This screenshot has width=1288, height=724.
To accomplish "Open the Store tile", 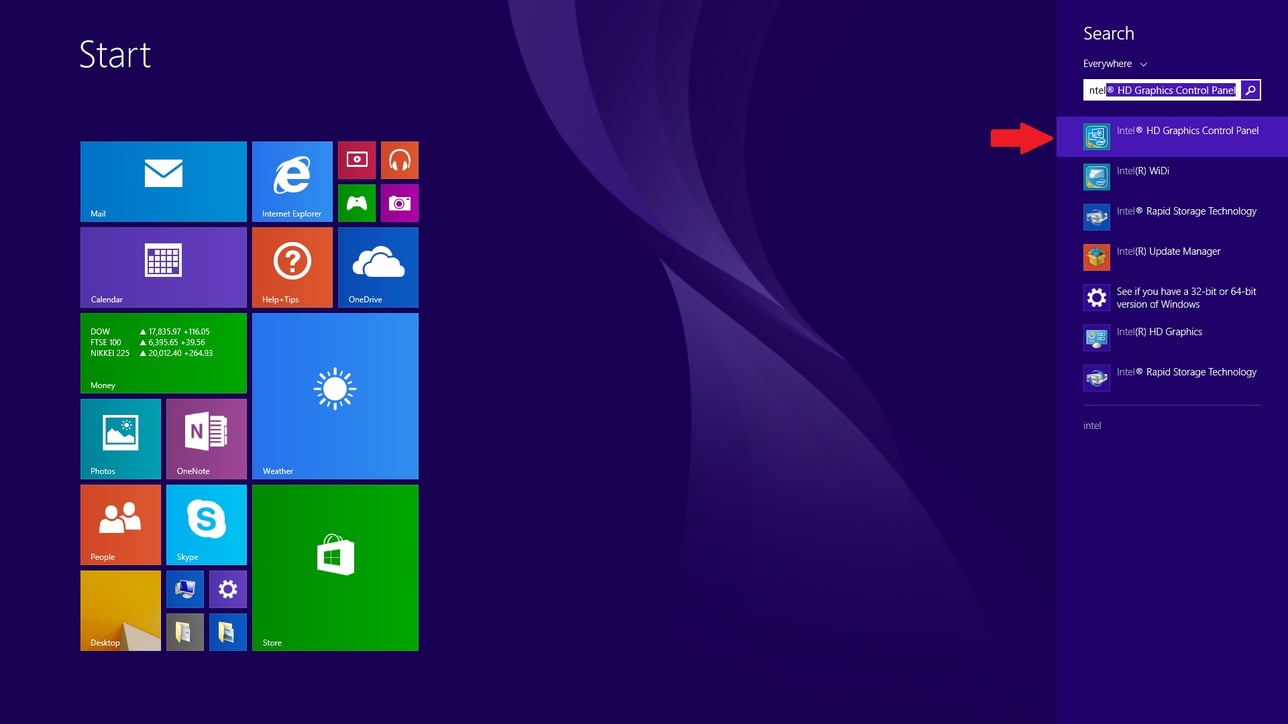I will [335, 568].
